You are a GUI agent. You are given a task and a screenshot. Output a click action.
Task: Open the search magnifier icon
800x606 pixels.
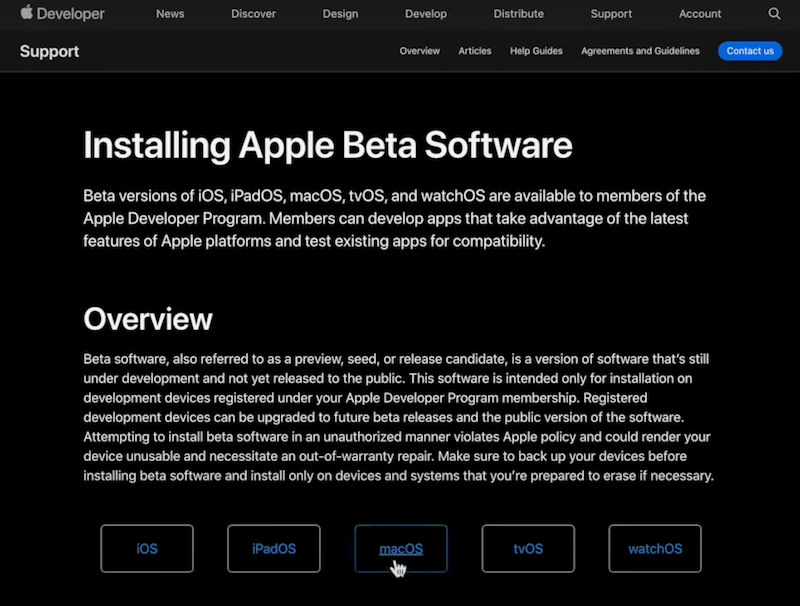click(x=774, y=14)
